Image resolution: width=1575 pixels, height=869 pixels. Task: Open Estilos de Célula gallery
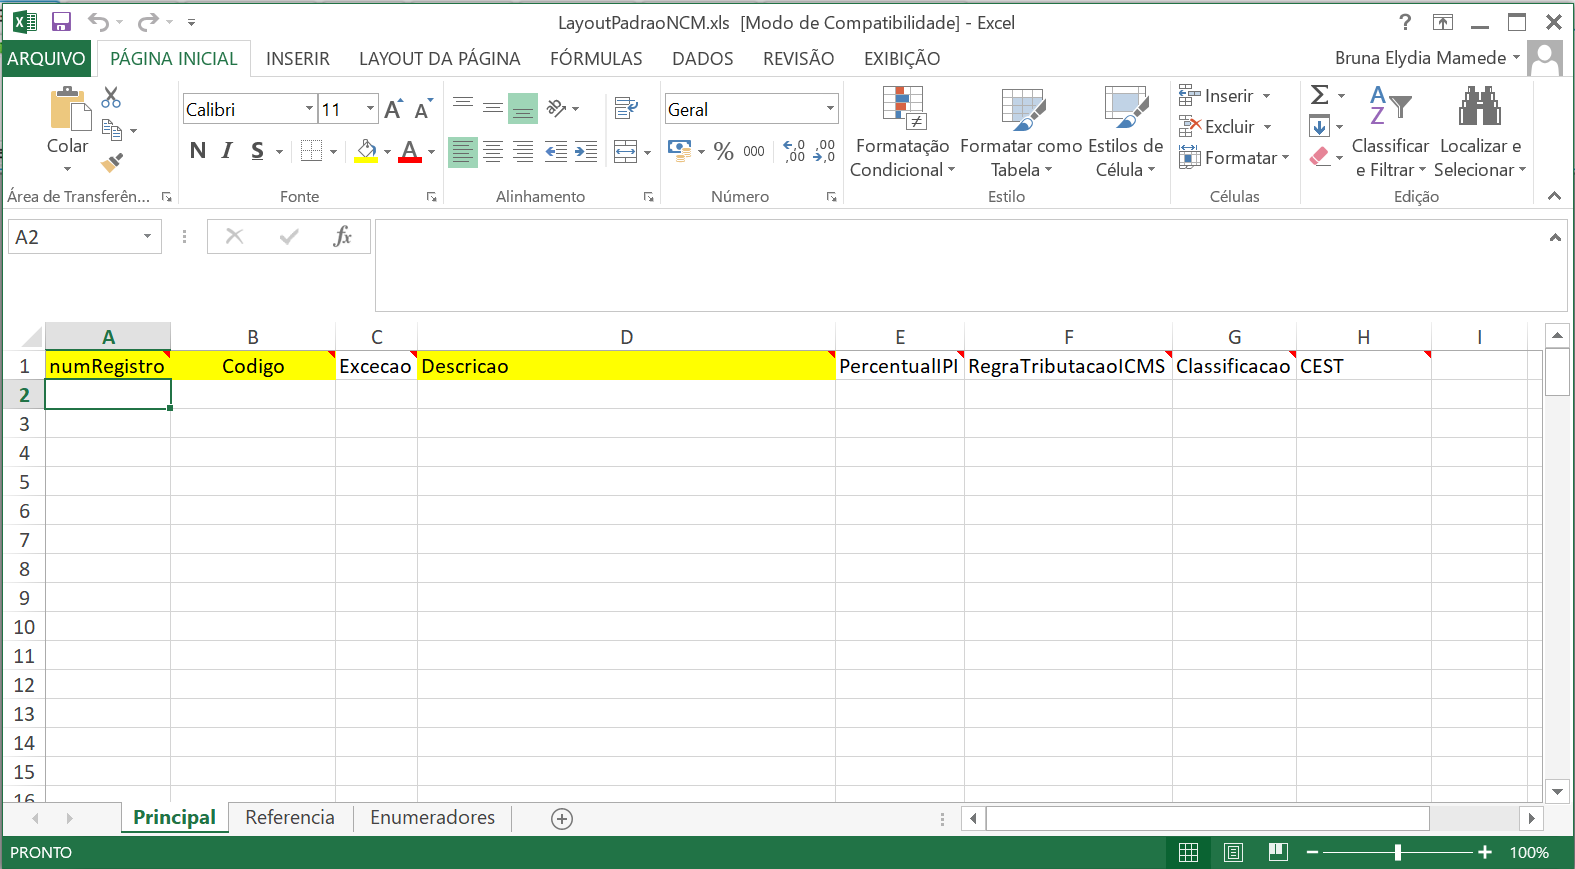point(1125,132)
